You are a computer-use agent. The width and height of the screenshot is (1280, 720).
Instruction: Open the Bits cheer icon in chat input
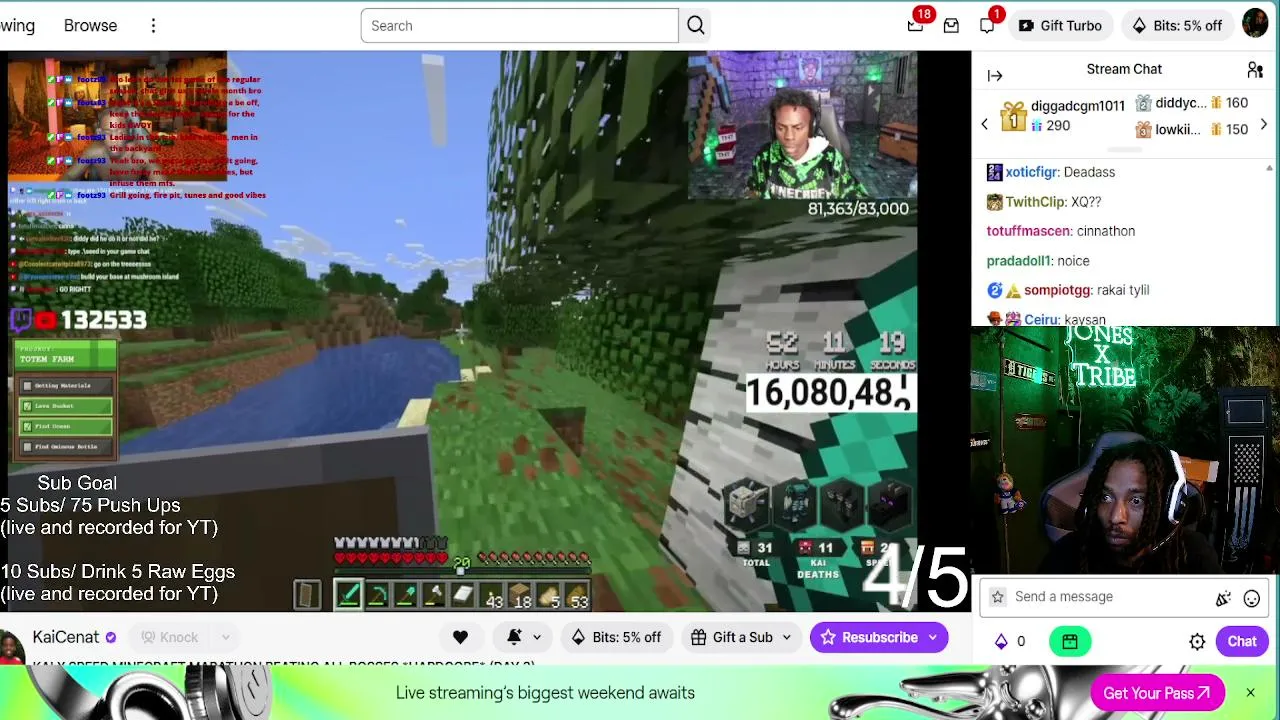coord(1223,598)
